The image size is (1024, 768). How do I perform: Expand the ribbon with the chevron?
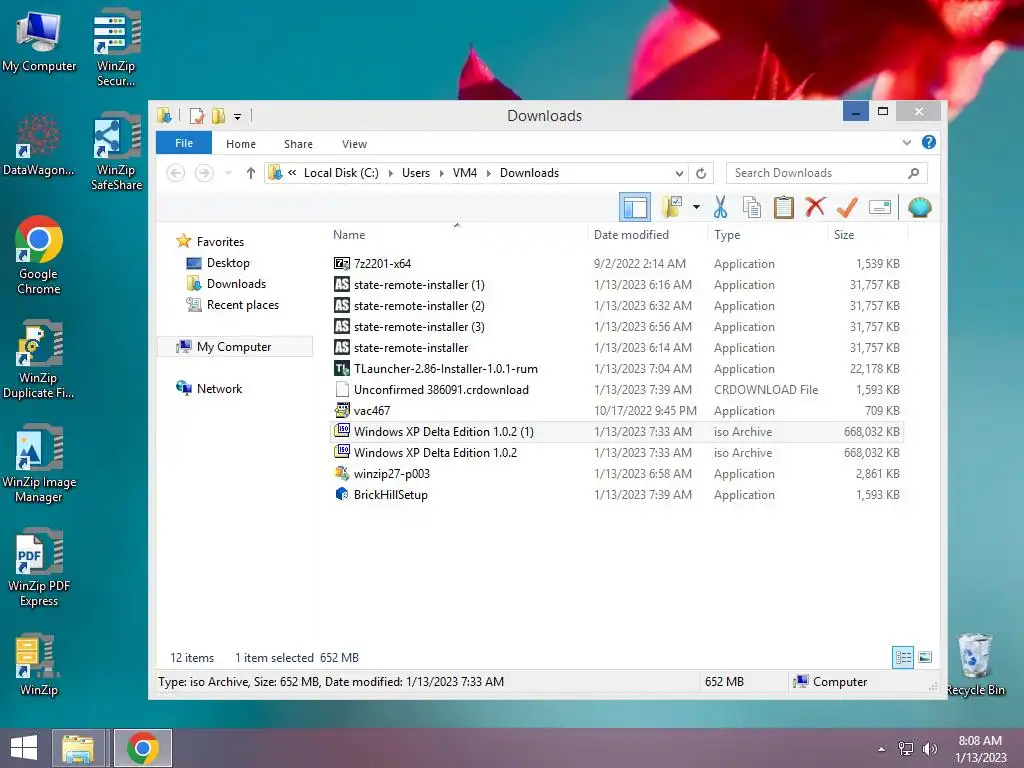tap(906, 142)
